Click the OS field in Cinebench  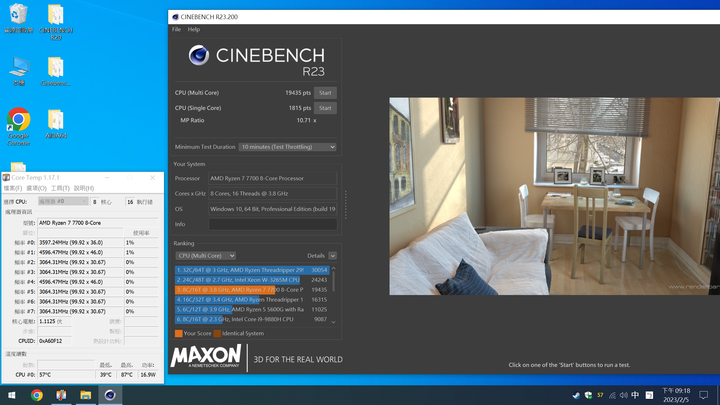(273, 209)
